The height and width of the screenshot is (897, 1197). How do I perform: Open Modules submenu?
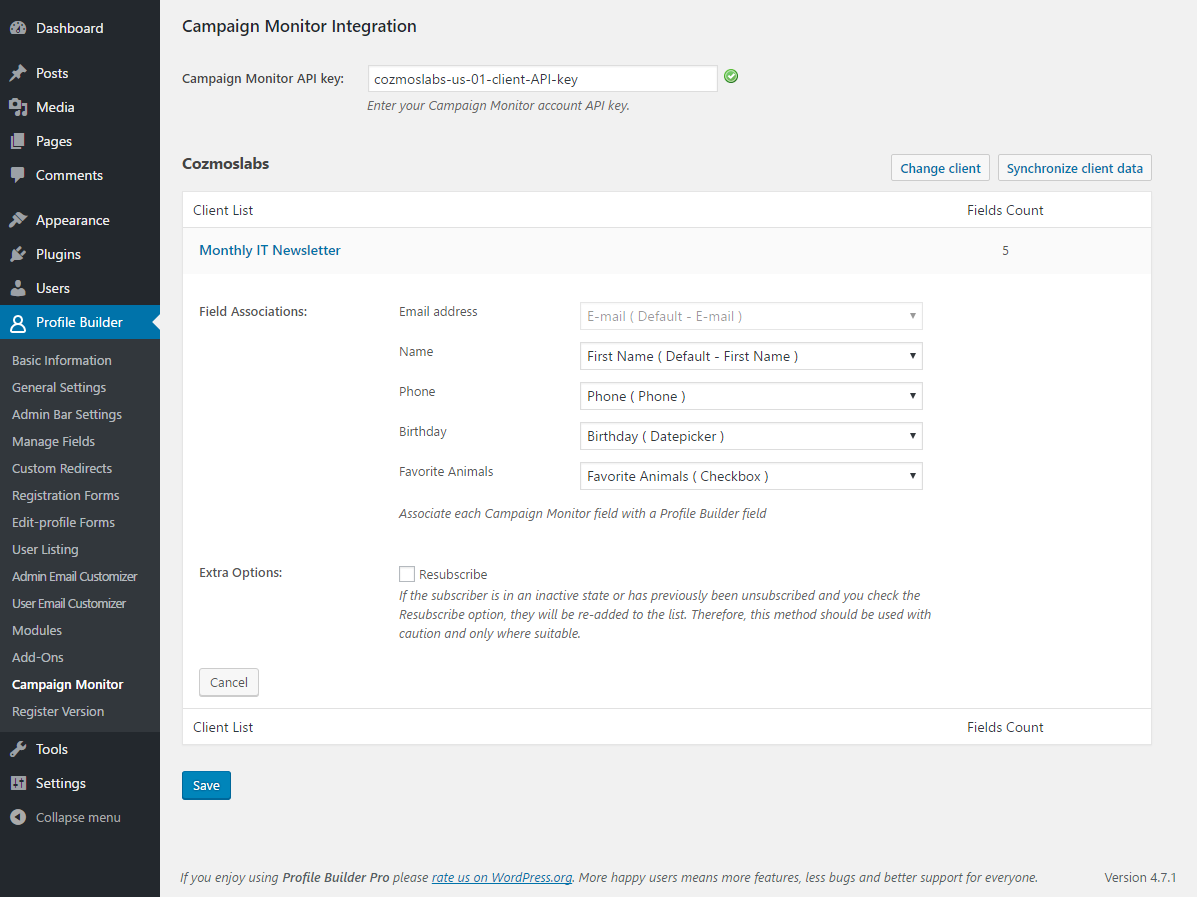[x=37, y=631]
